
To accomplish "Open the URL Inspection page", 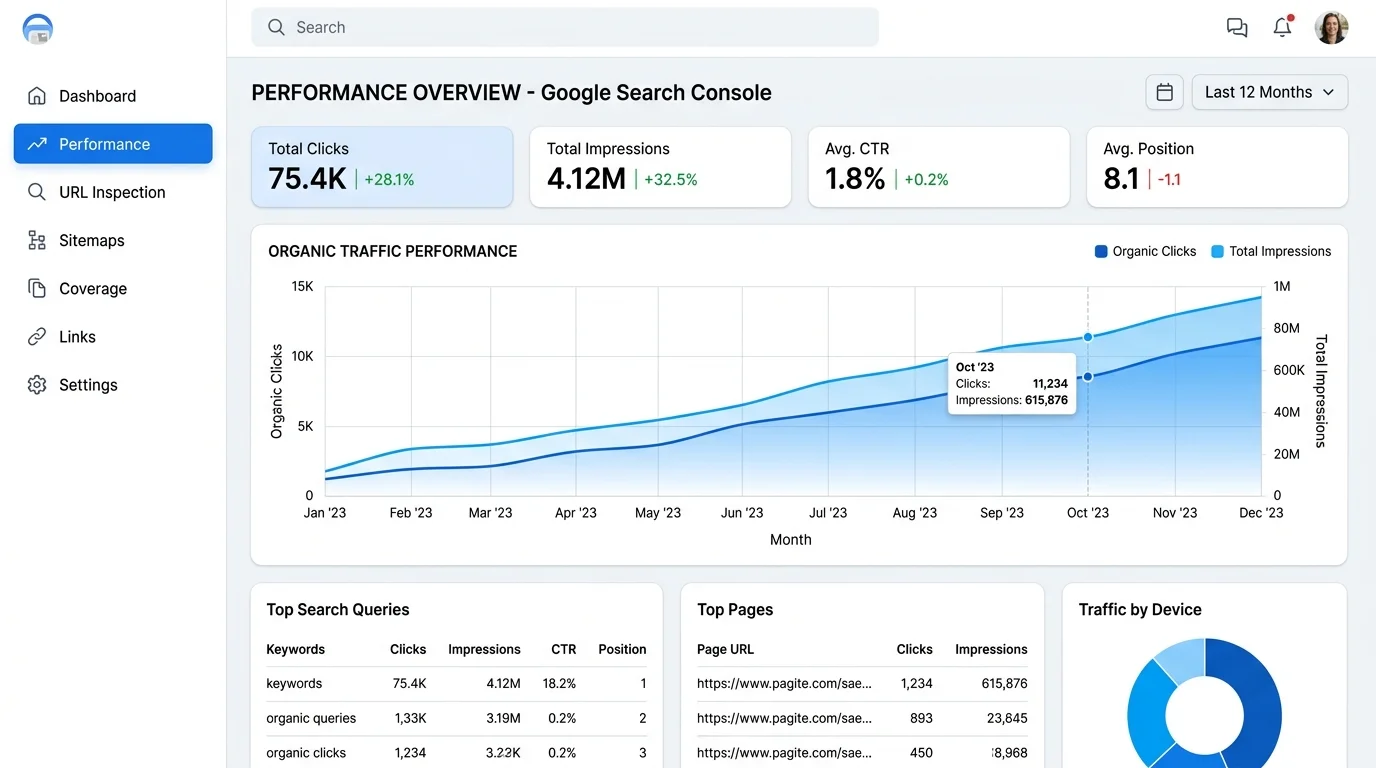I will 113,192.
